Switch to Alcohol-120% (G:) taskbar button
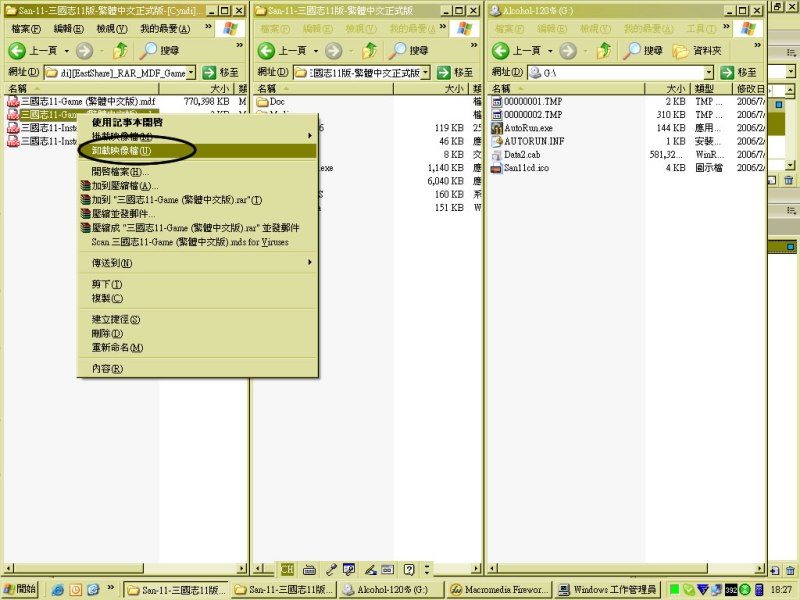Image resolution: width=800 pixels, height=600 pixels. (391, 590)
